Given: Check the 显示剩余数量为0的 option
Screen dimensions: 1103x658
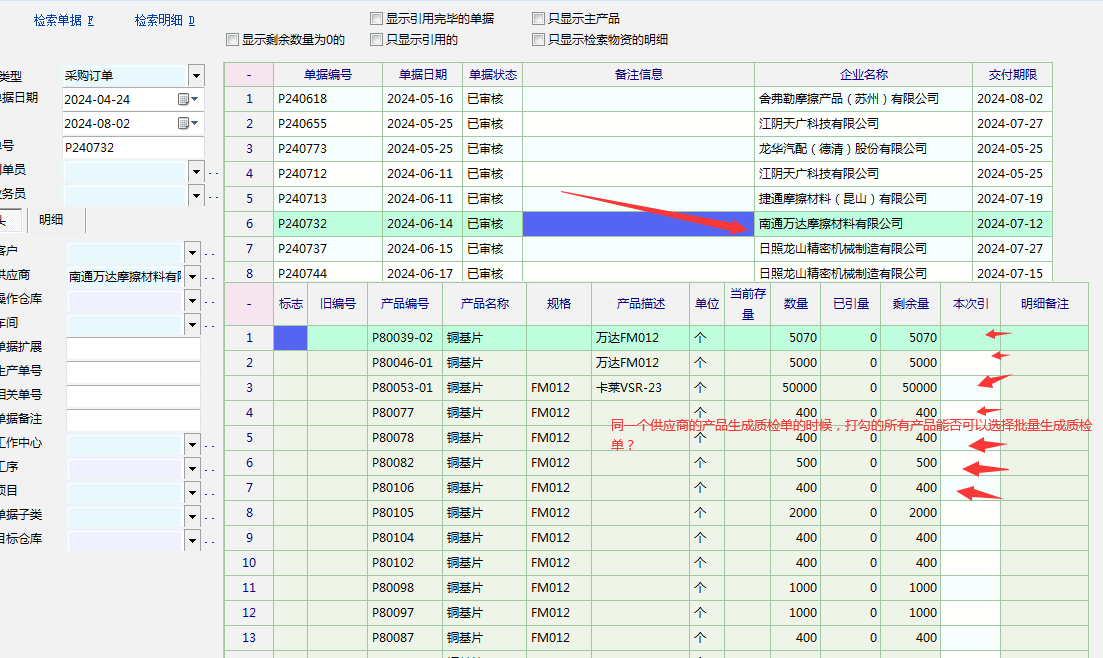Looking at the screenshot, I should click(x=233, y=40).
